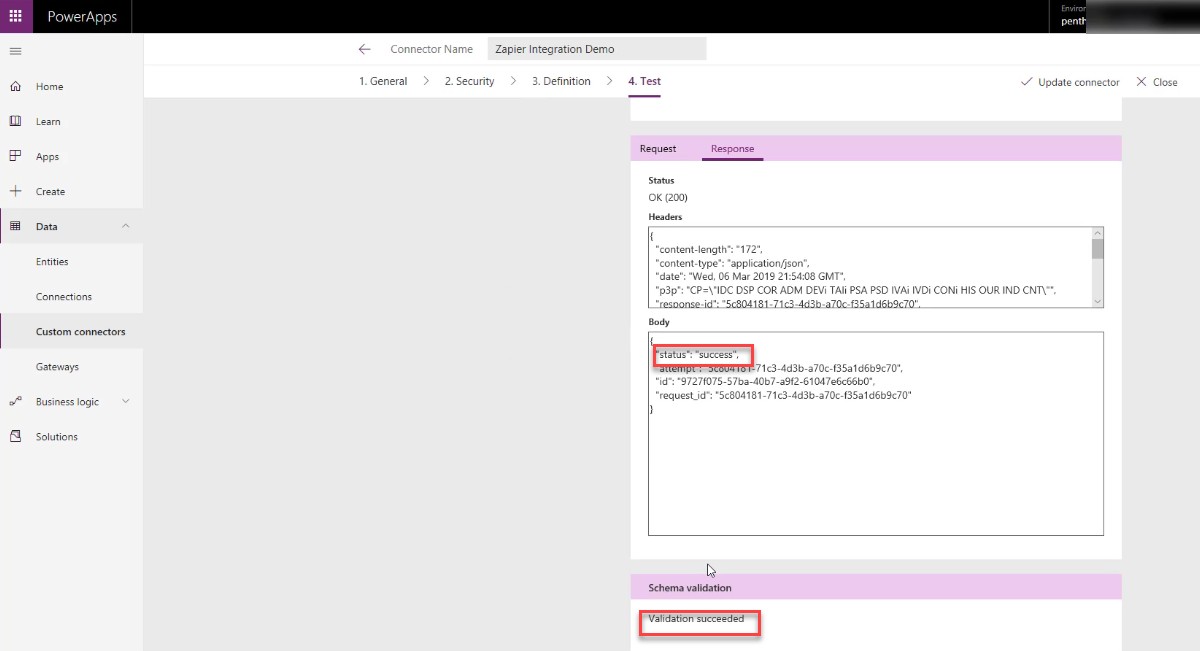
Task: Go back using the left arrow
Action: point(364,49)
